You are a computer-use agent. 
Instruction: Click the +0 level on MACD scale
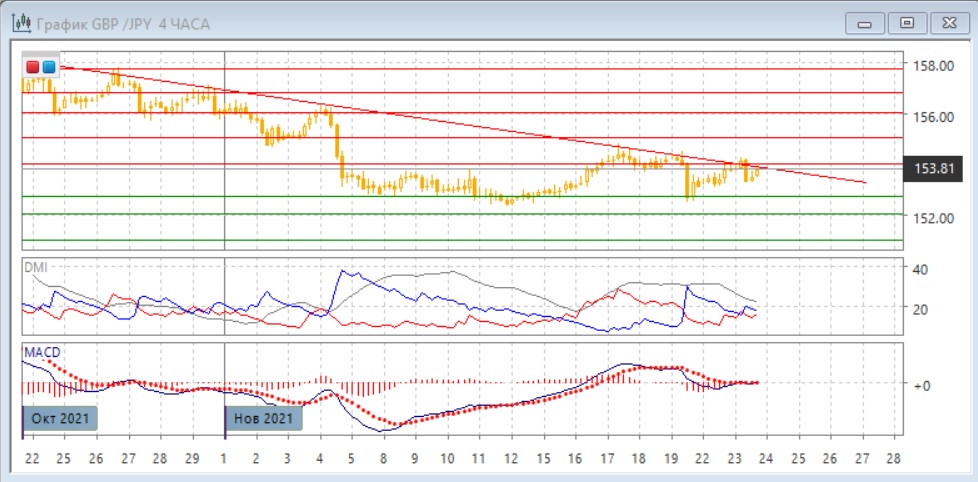[x=921, y=385]
